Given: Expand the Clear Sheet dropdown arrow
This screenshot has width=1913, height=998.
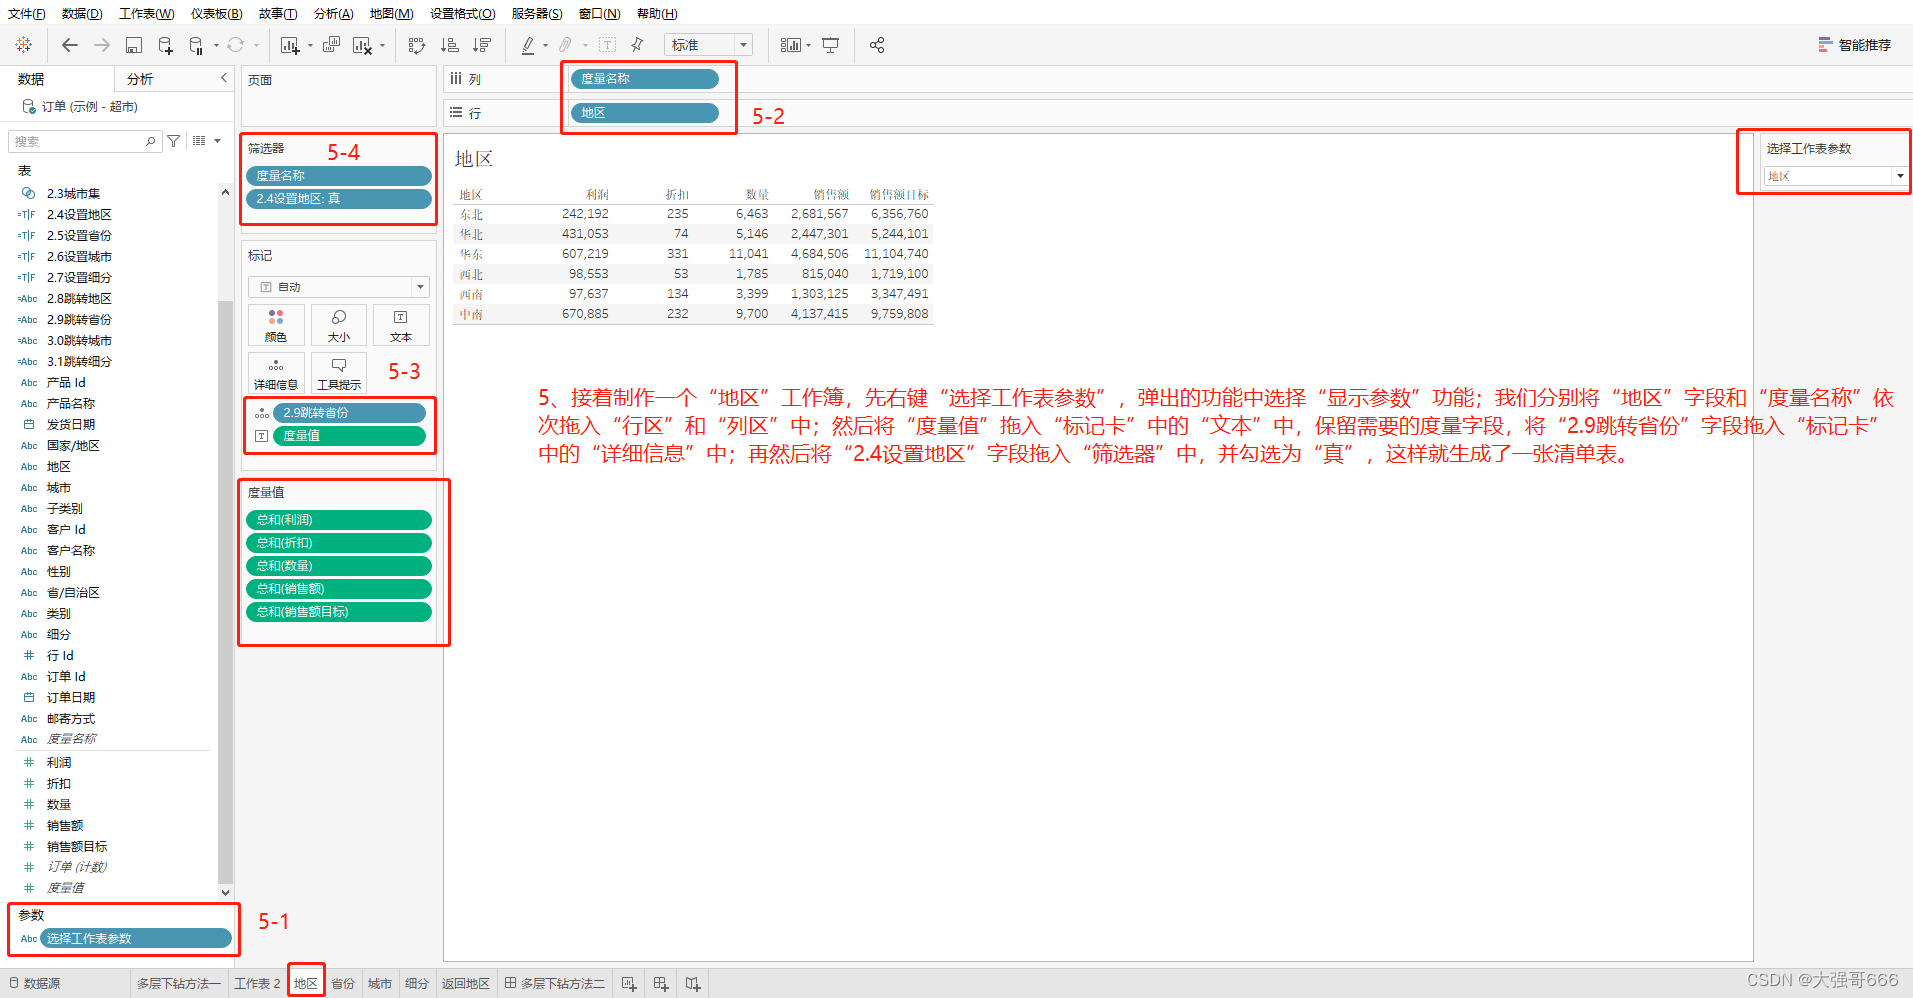Looking at the screenshot, I should (x=382, y=46).
